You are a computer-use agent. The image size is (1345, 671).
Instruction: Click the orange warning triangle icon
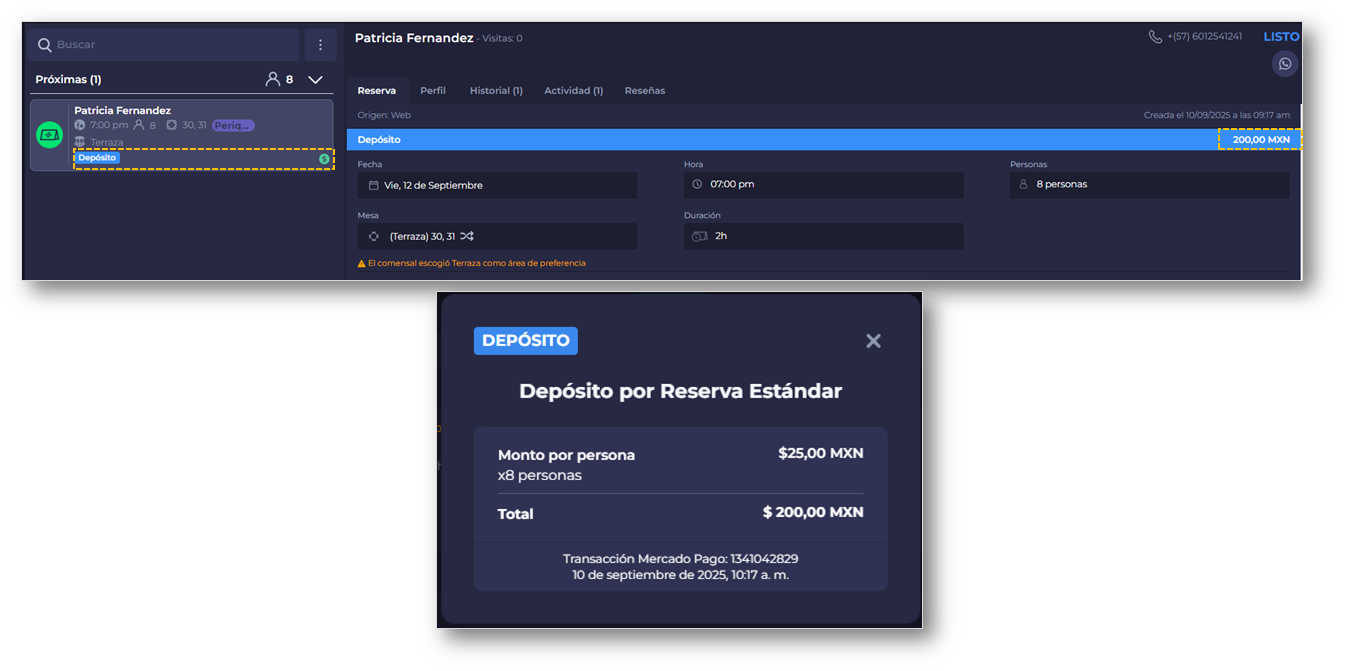[361, 263]
